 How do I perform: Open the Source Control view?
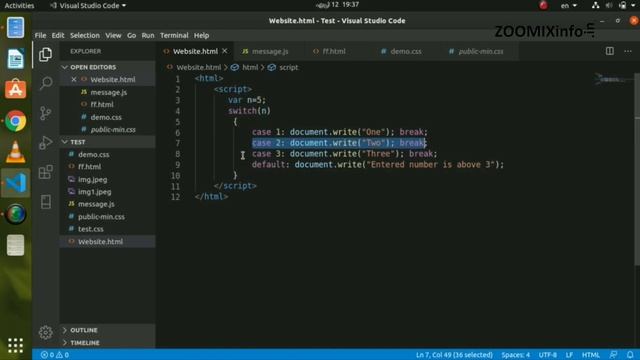point(46,113)
